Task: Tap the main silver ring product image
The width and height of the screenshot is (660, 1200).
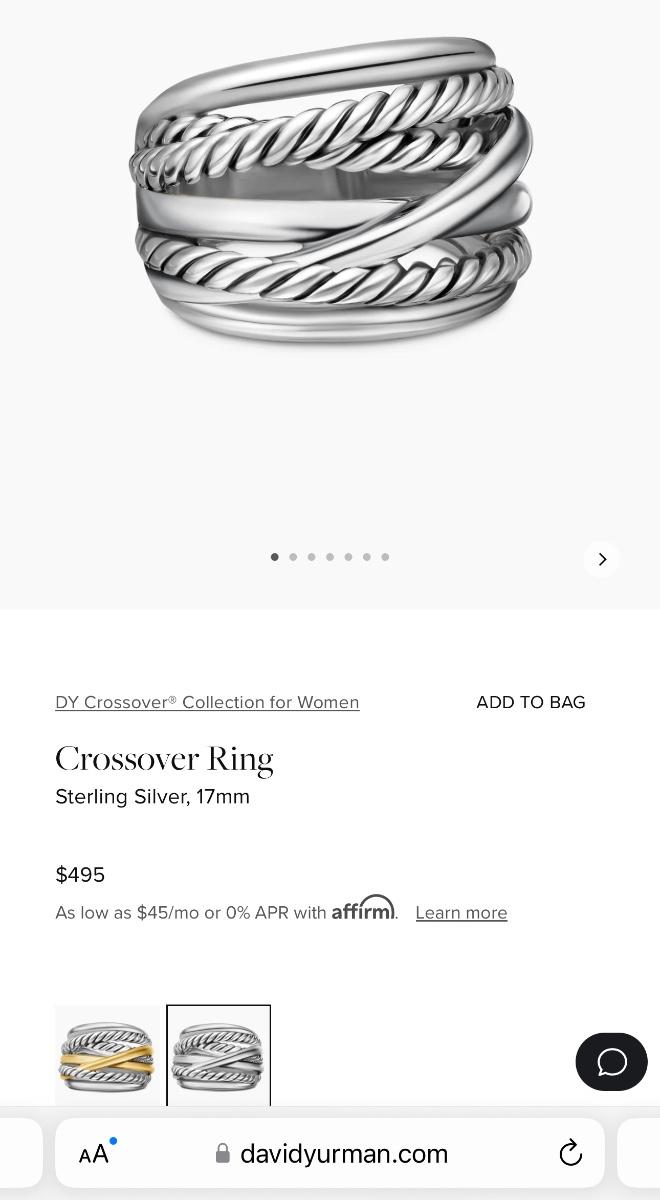Action: (330, 190)
